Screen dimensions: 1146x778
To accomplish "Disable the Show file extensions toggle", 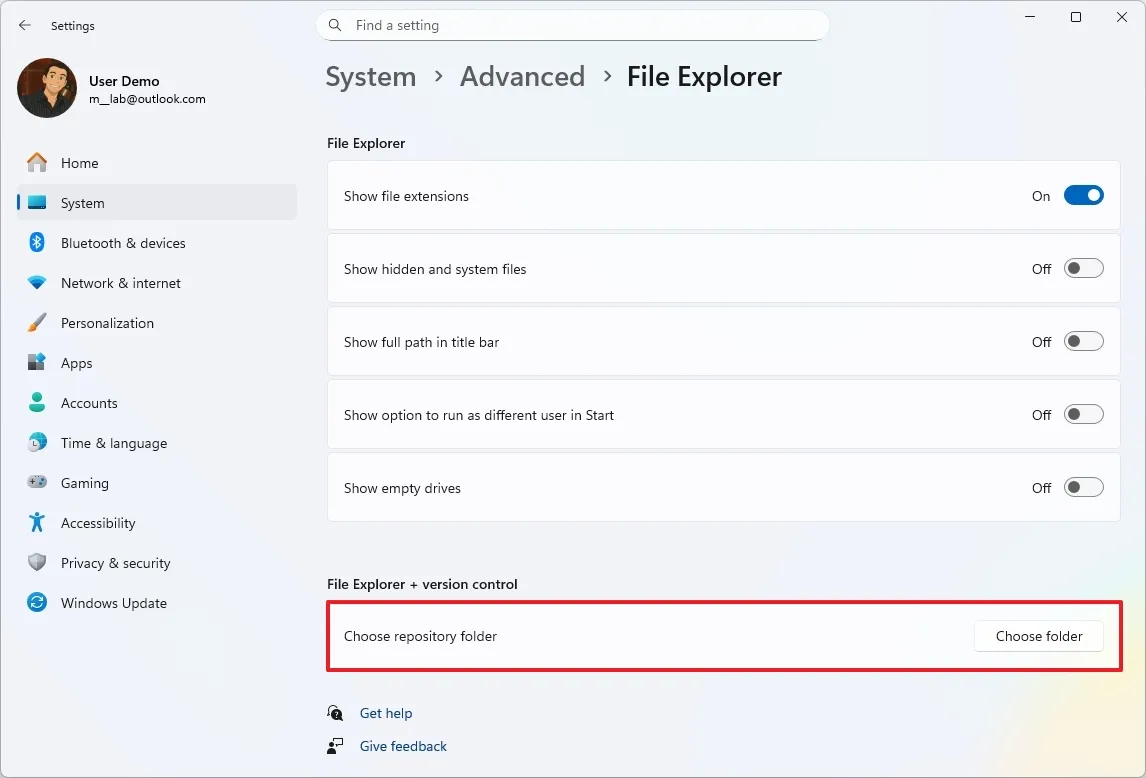I will click(1084, 195).
